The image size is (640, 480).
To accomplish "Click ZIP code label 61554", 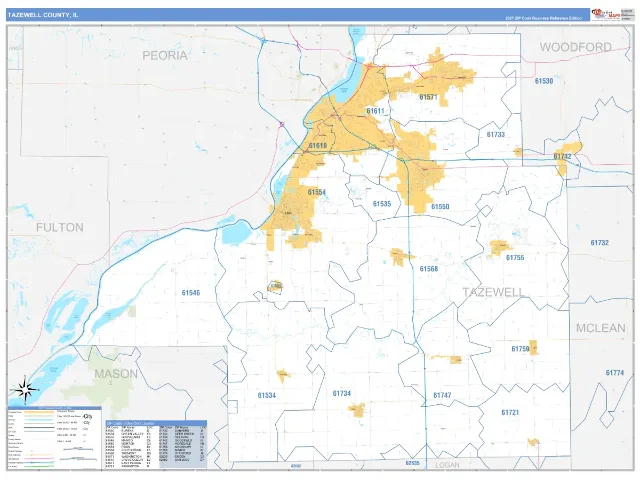I will click(x=316, y=192).
